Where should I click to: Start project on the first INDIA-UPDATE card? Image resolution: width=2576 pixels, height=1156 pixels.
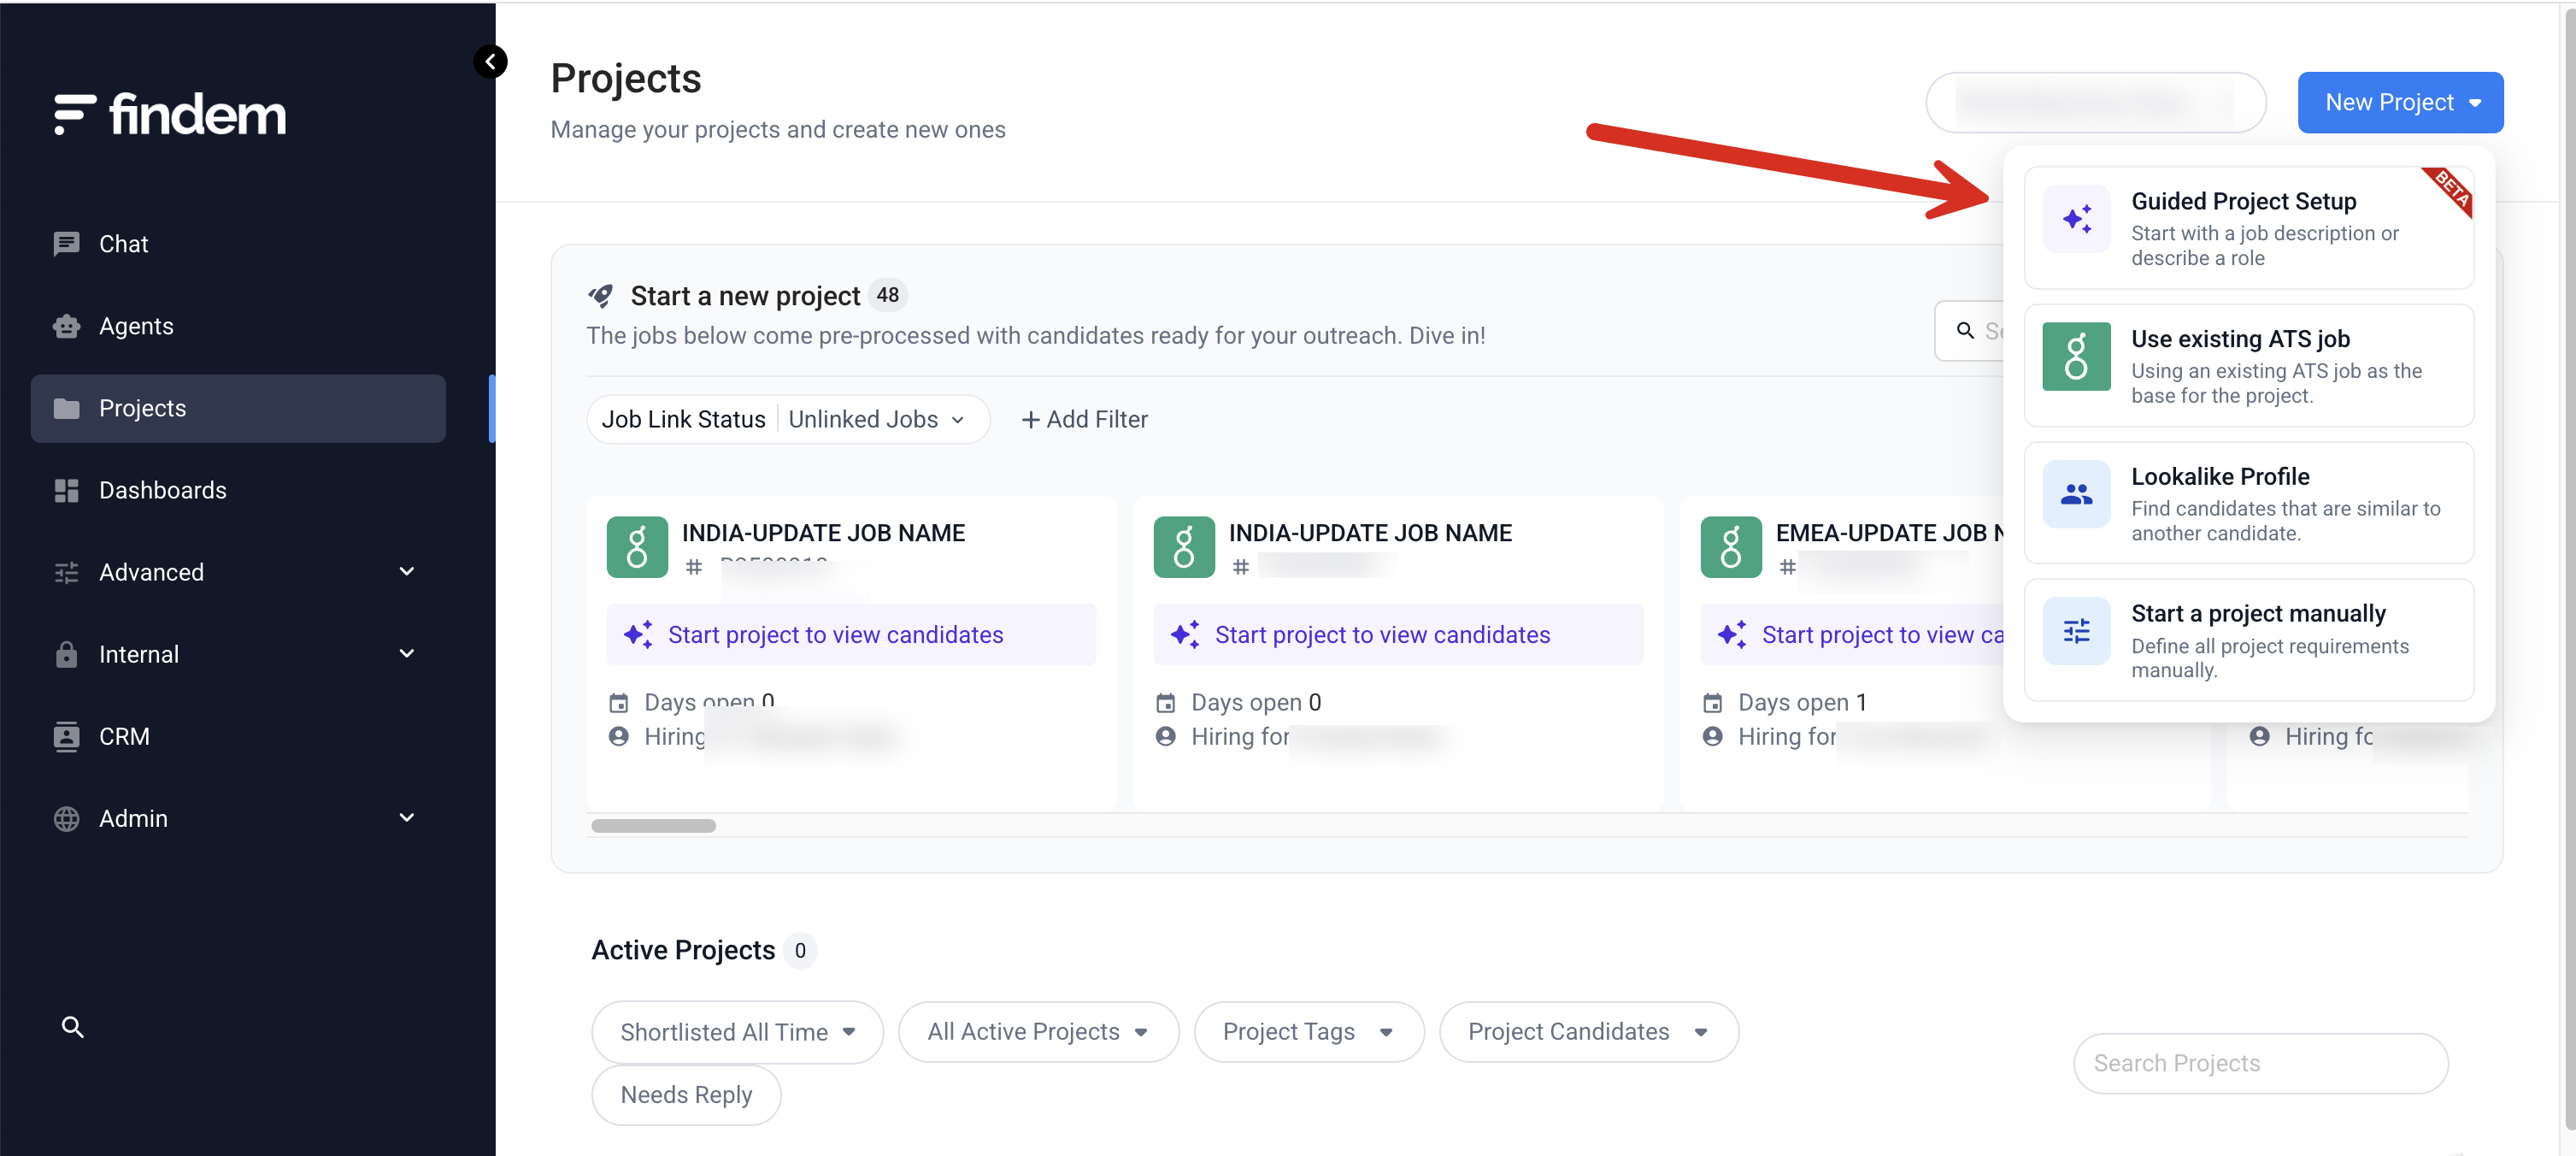[x=851, y=635]
